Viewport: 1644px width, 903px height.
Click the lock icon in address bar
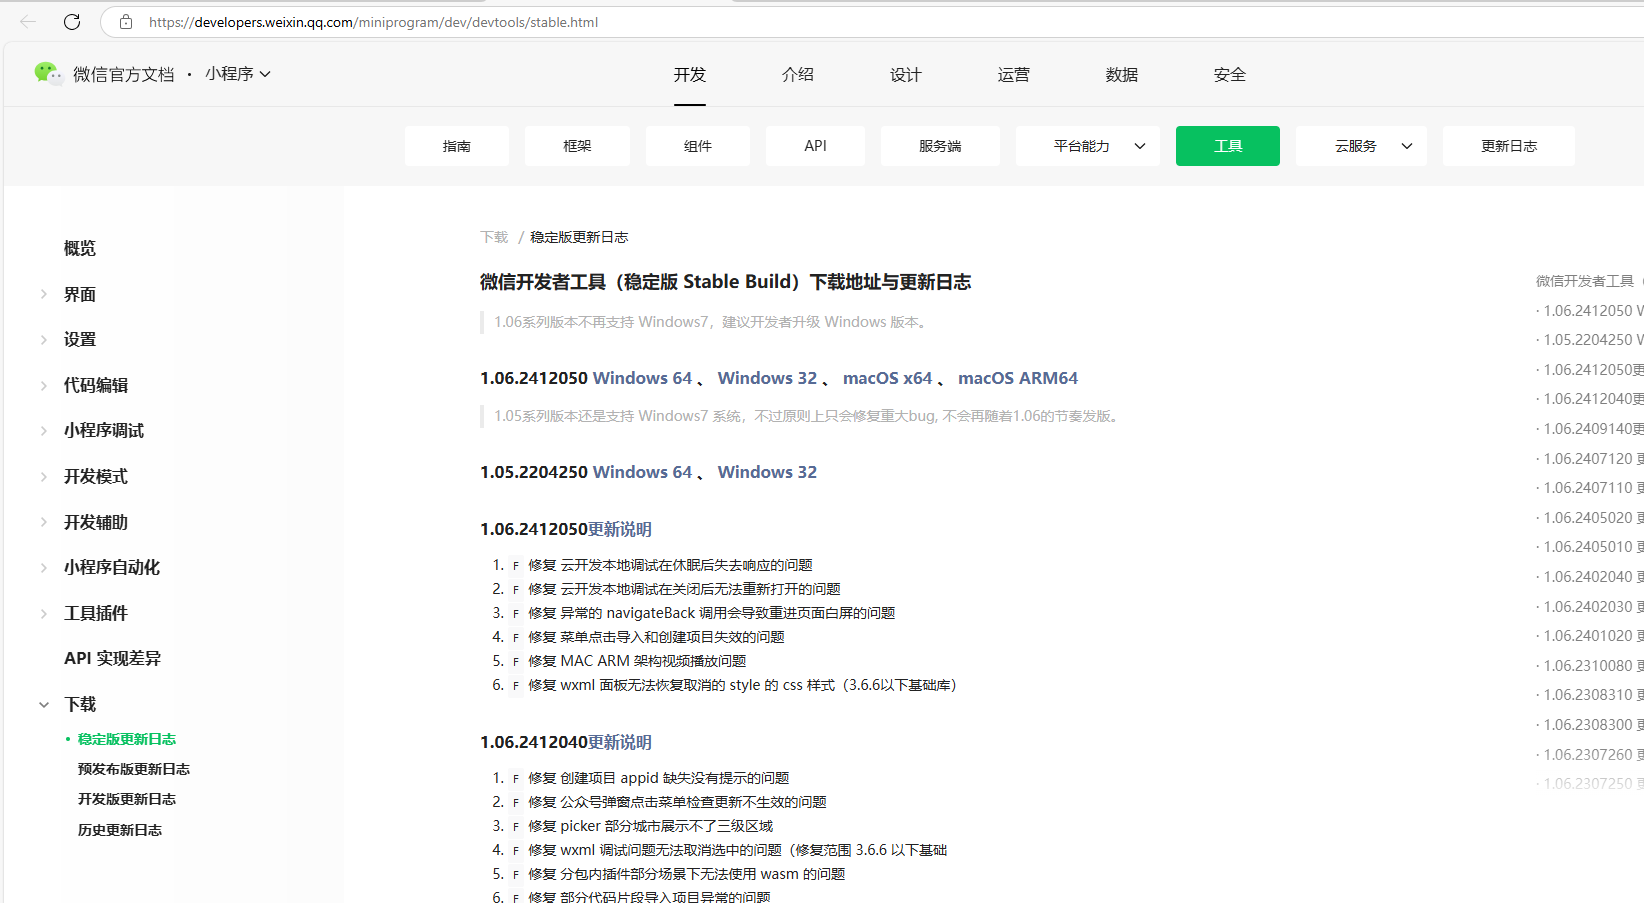126,21
